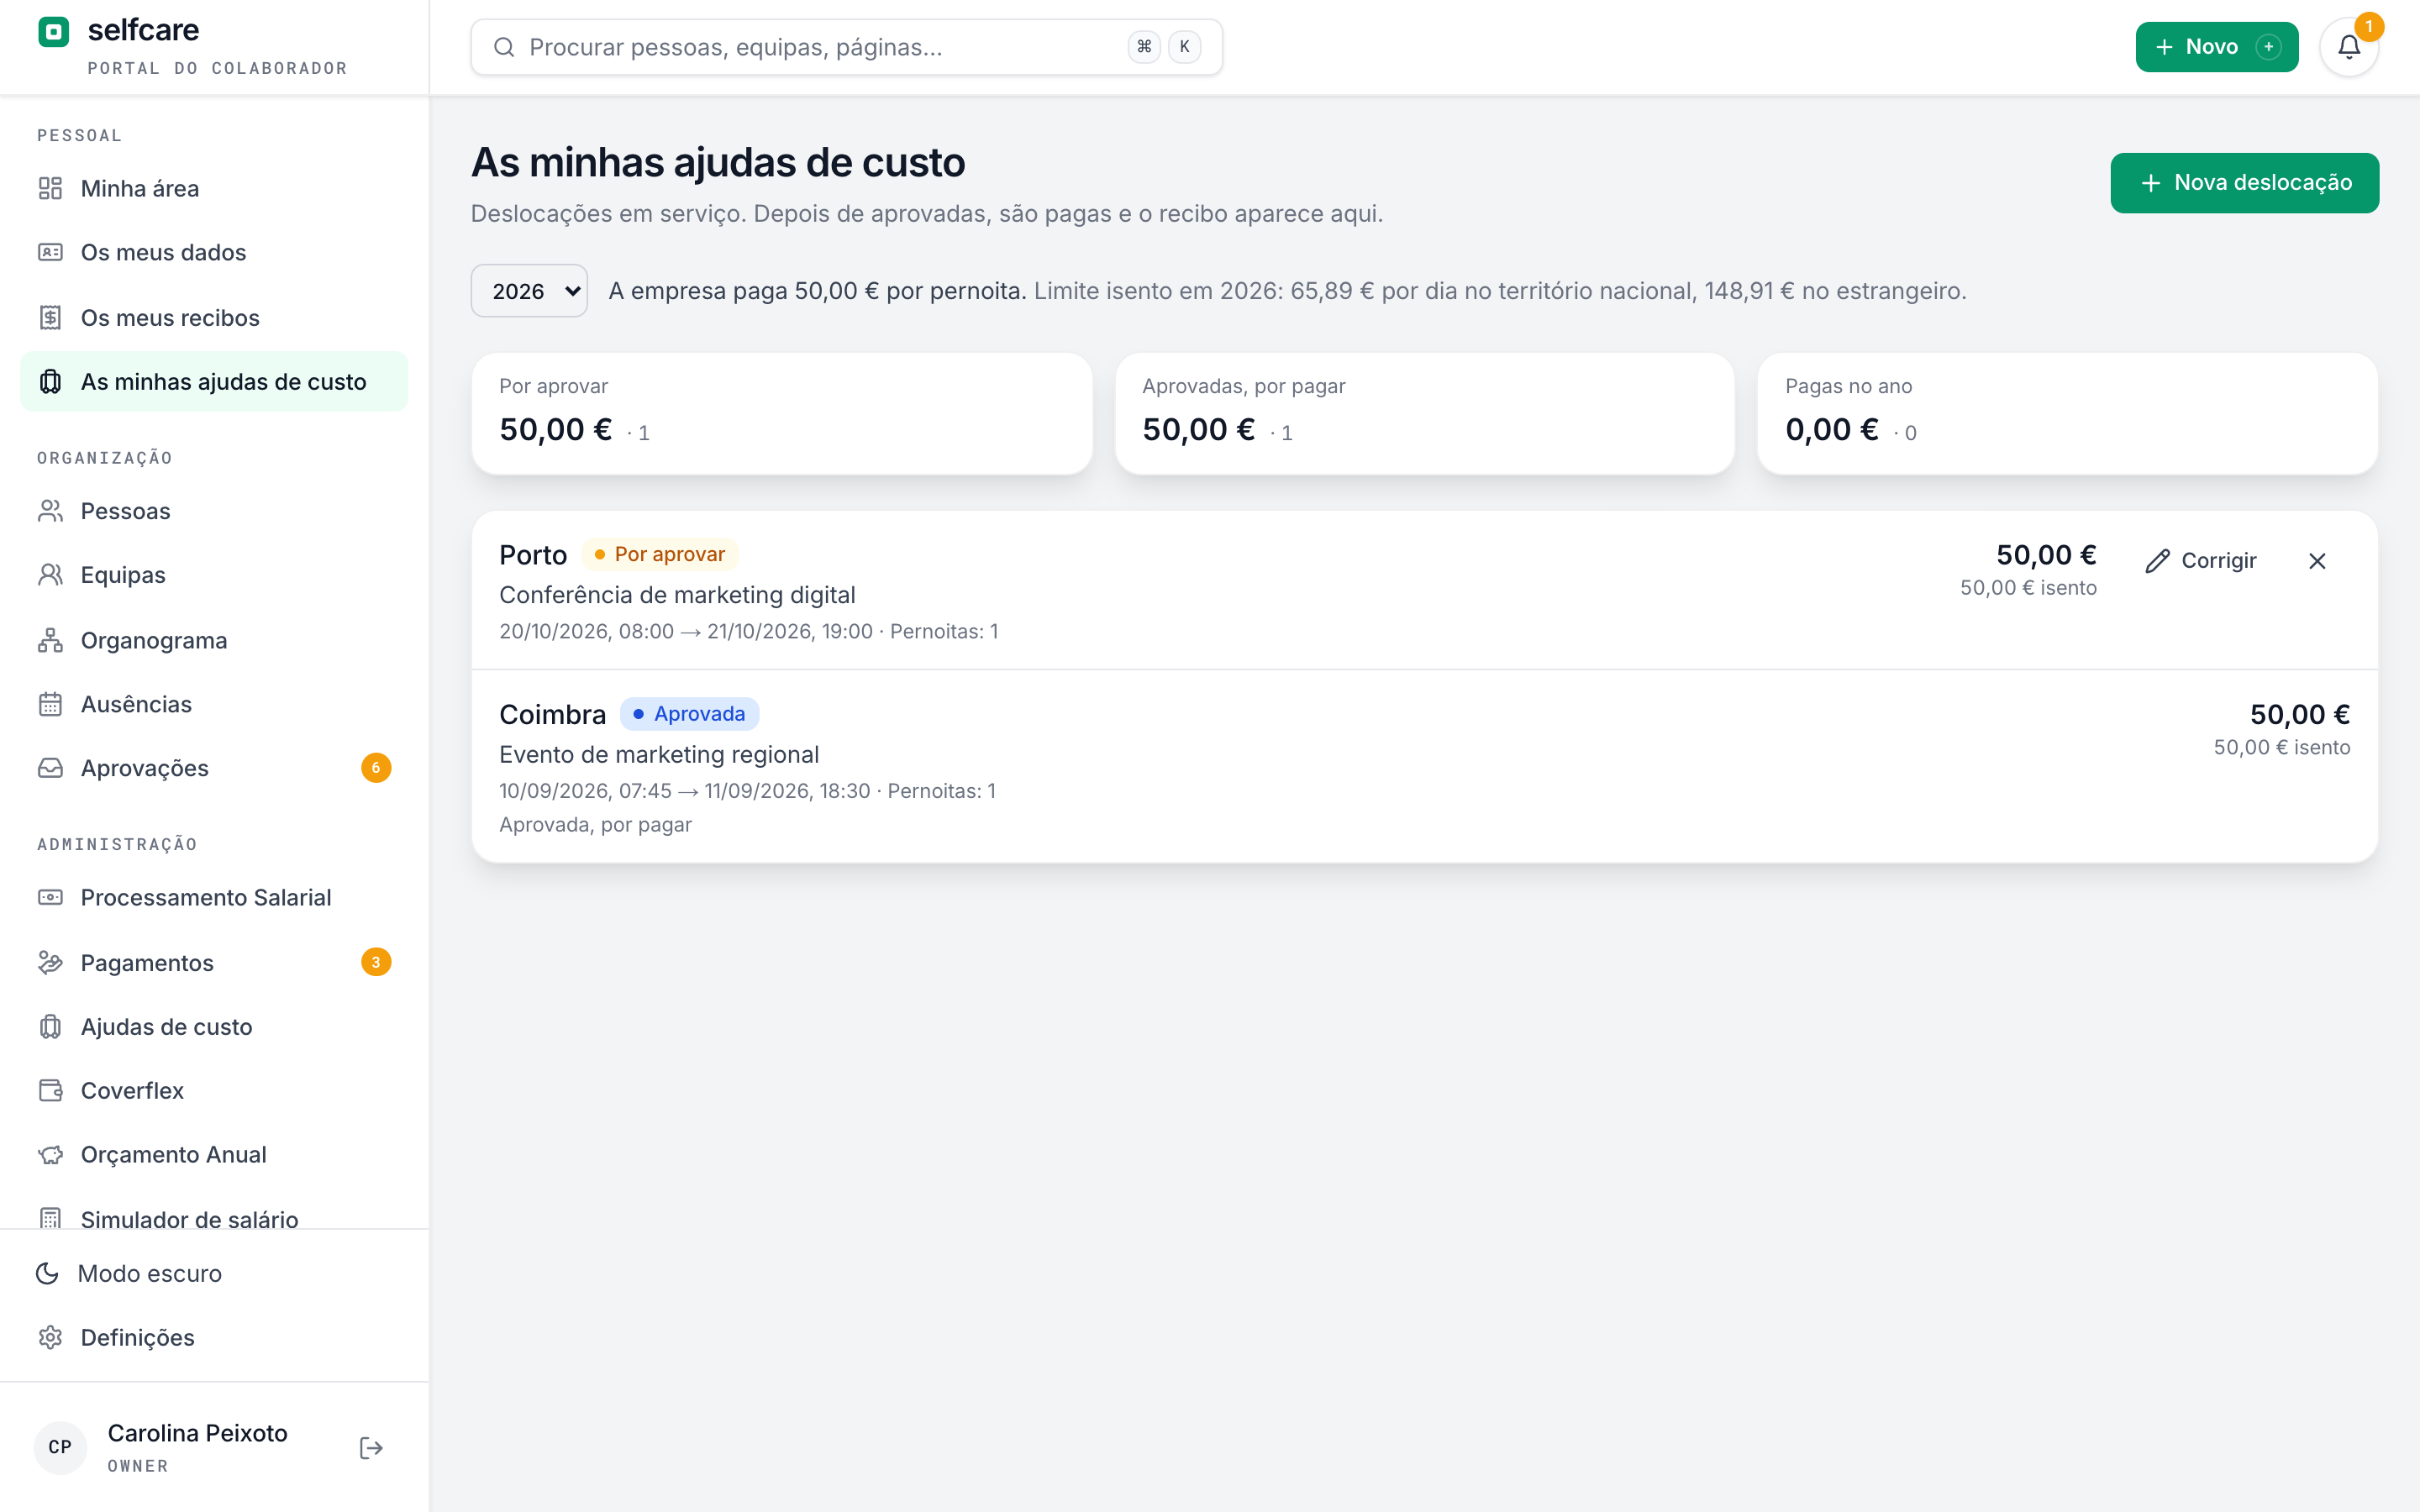Open the 2026 year dropdown
The height and width of the screenshot is (1512, 2420).
coord(529,291)
